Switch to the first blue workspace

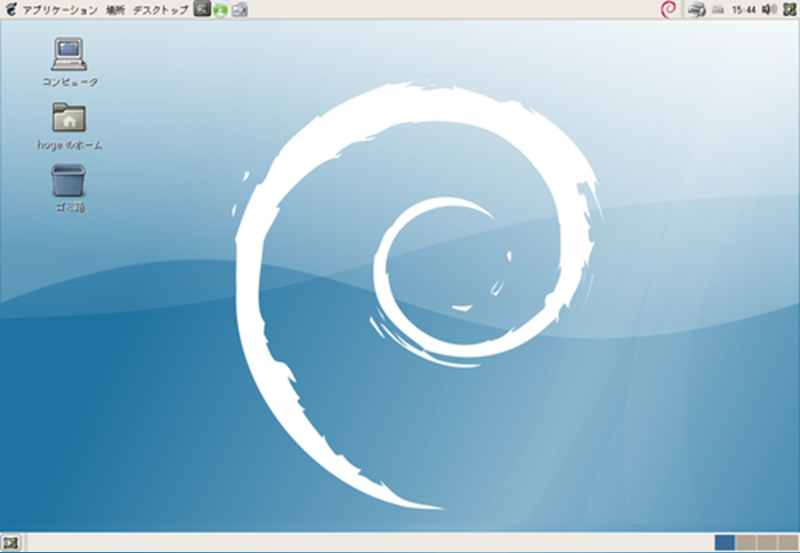point(724,543)
